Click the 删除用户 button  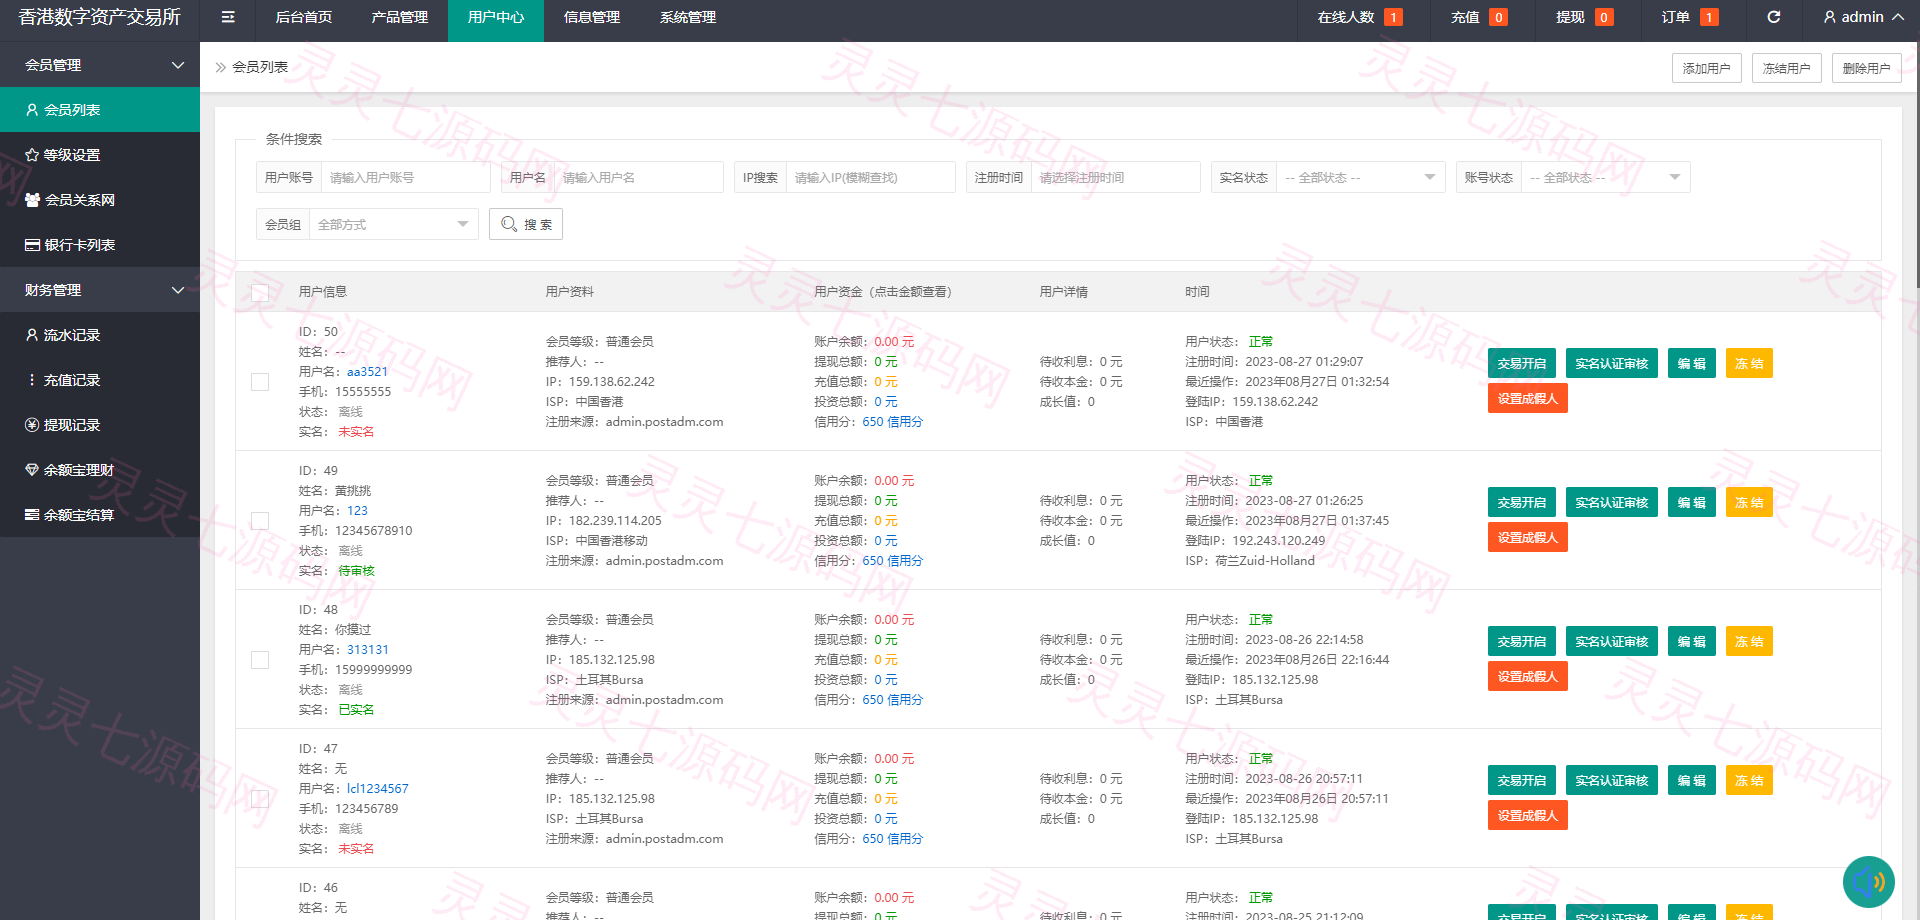tap(1867, 68)
